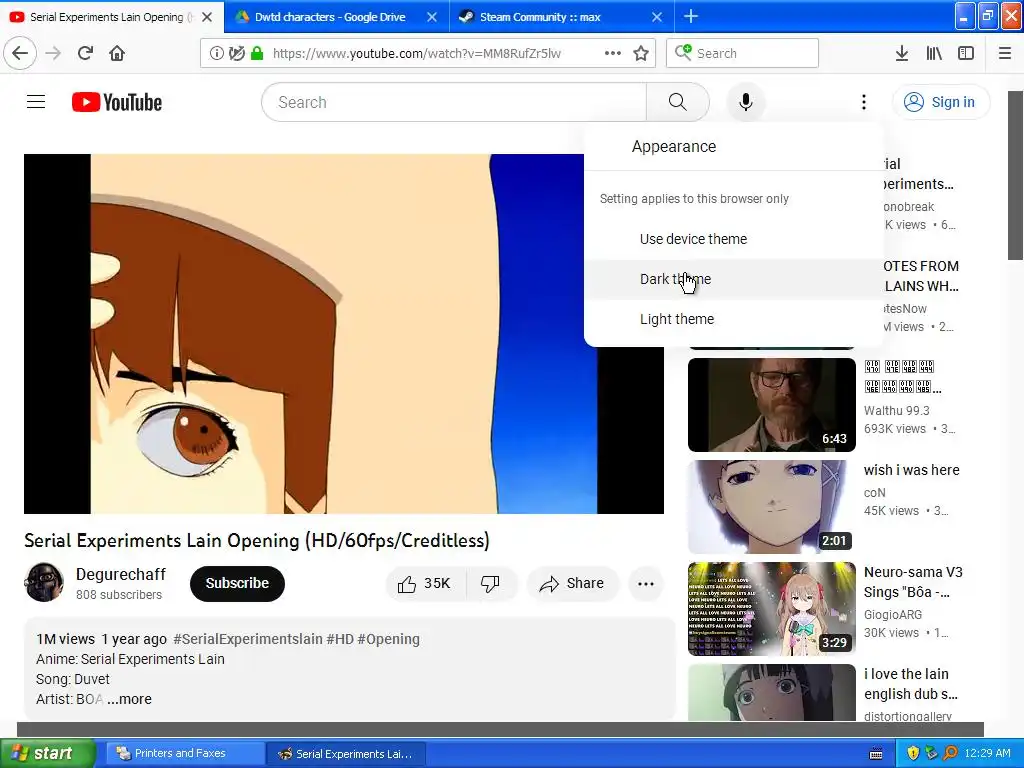The height and width of the screenshot is (768, 1024).
Task: Click the Serial Experiments Lain taskbar button
Action: click(346, 753)
